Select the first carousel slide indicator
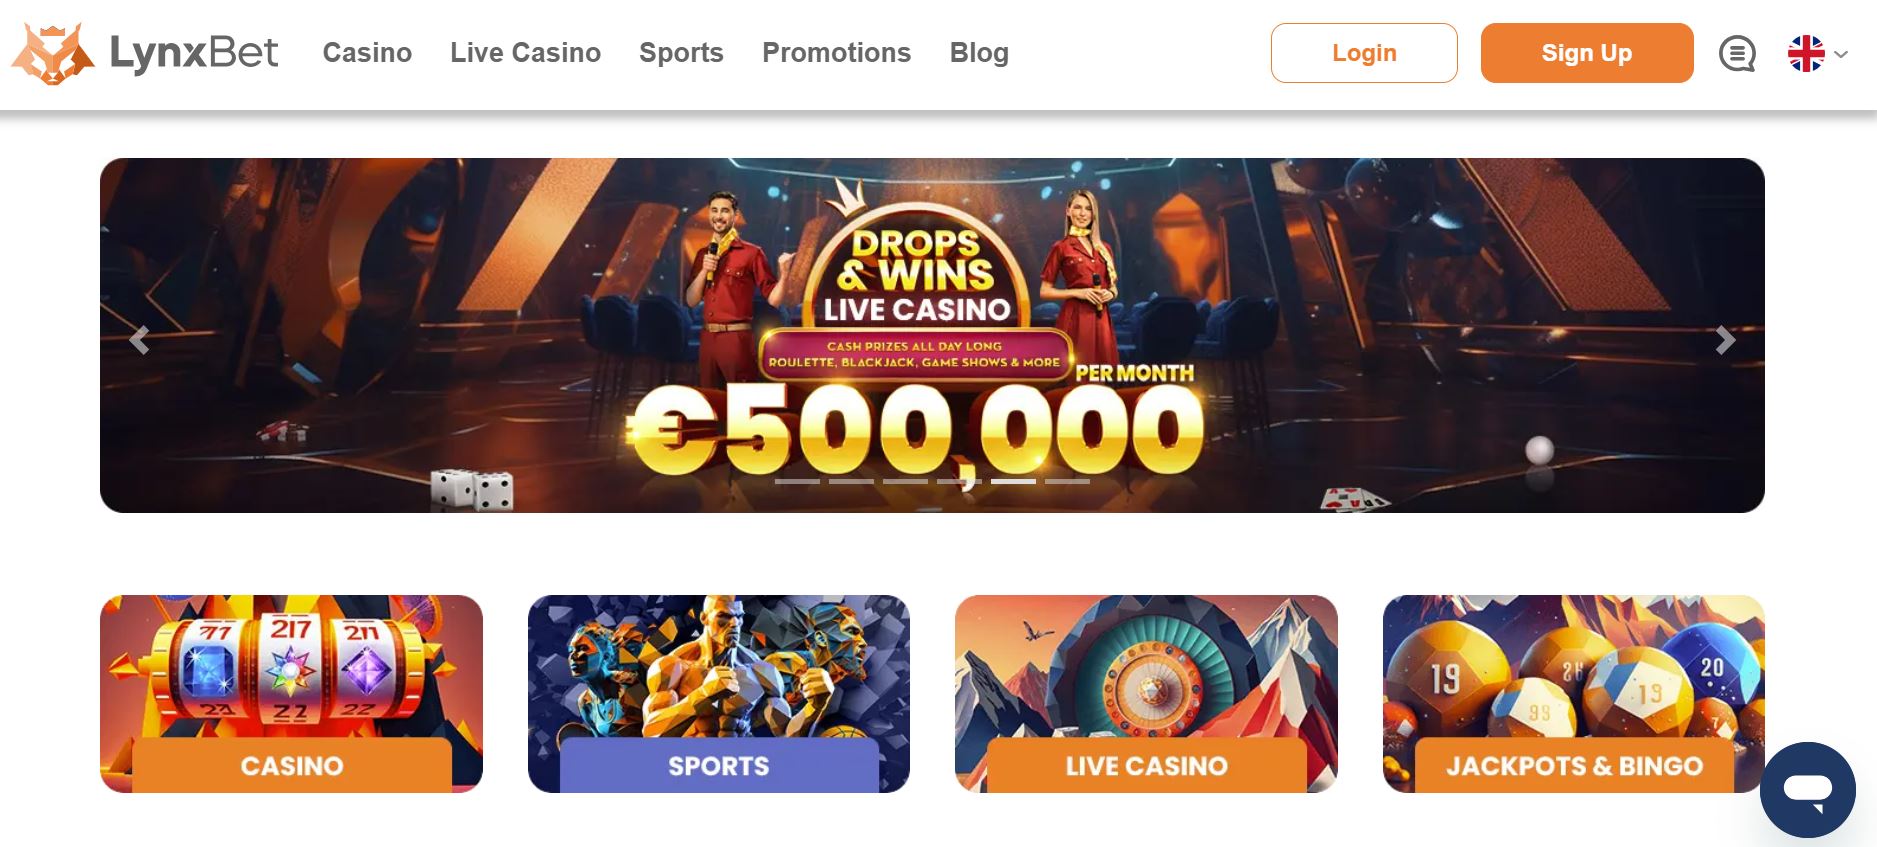The height and width of the screenshot is (847, 1877). tap(797, 481)
